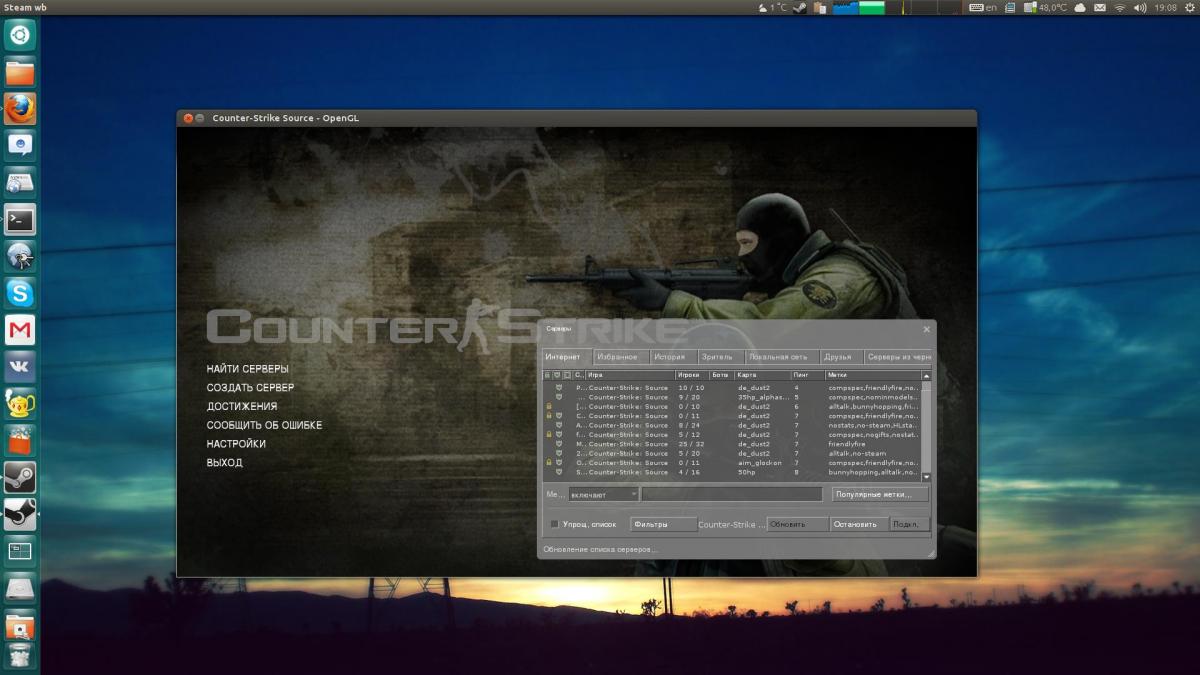Select 'НАСТРОЙКИ' in the main menu
The image size is (1200, 675).
[x=236, y=444]
